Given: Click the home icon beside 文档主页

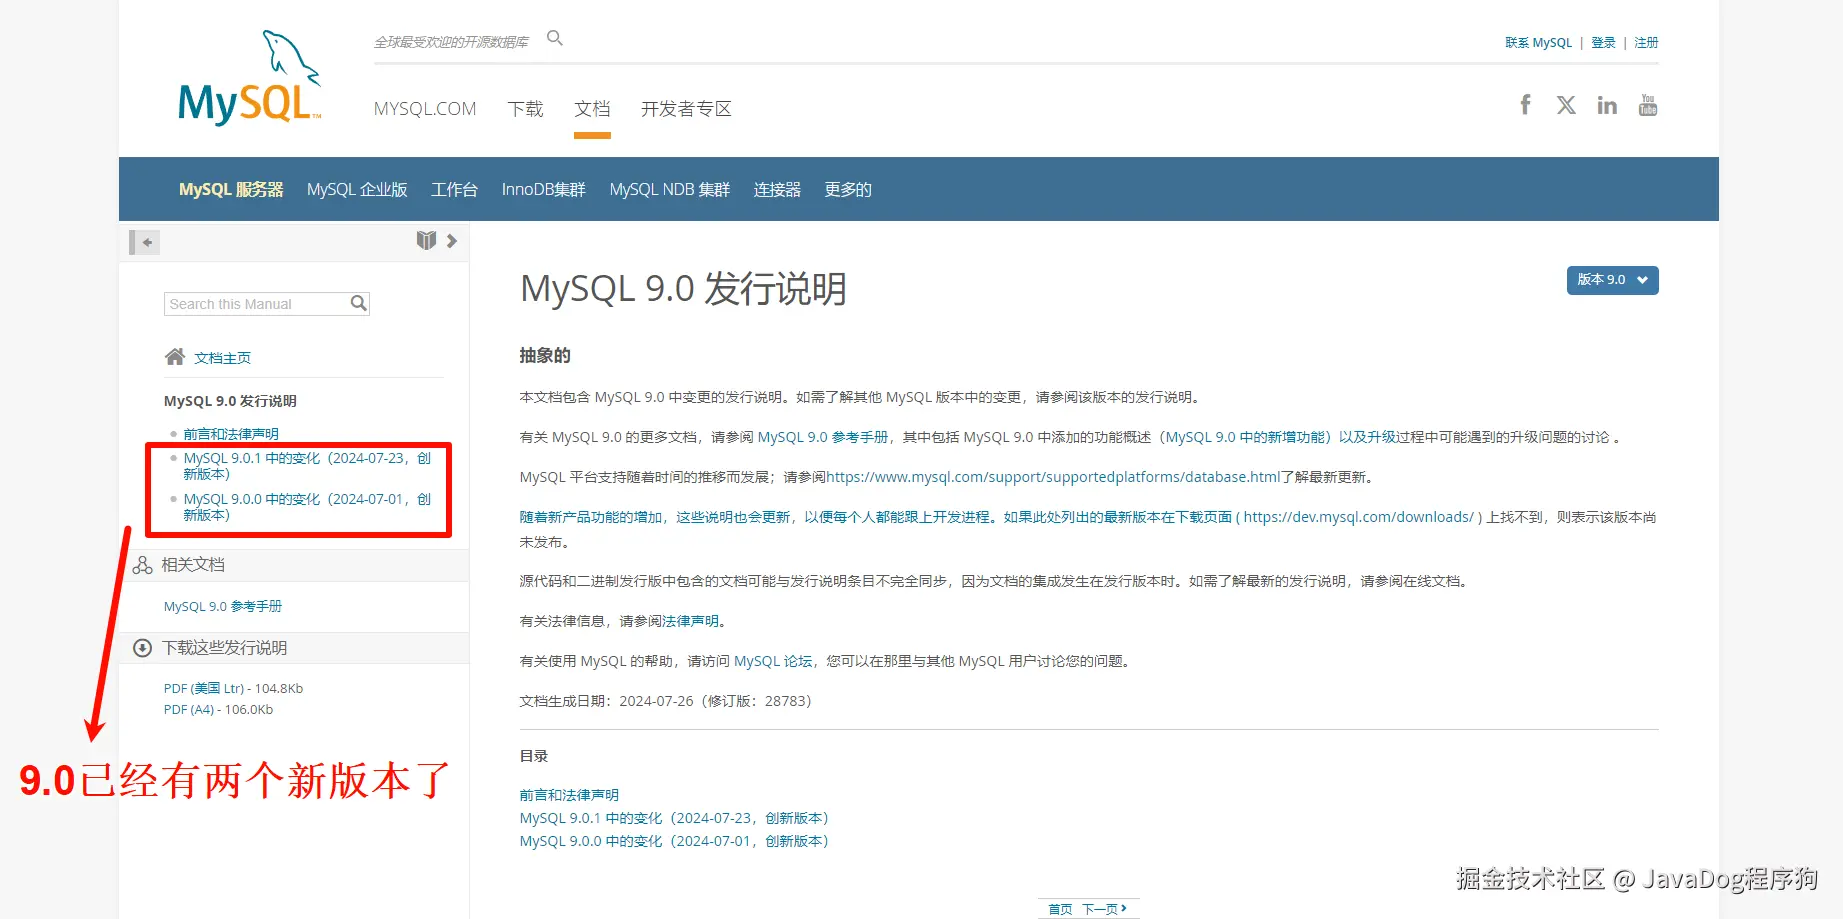Looking at the screenshot, I should click(x=175, y=357).
